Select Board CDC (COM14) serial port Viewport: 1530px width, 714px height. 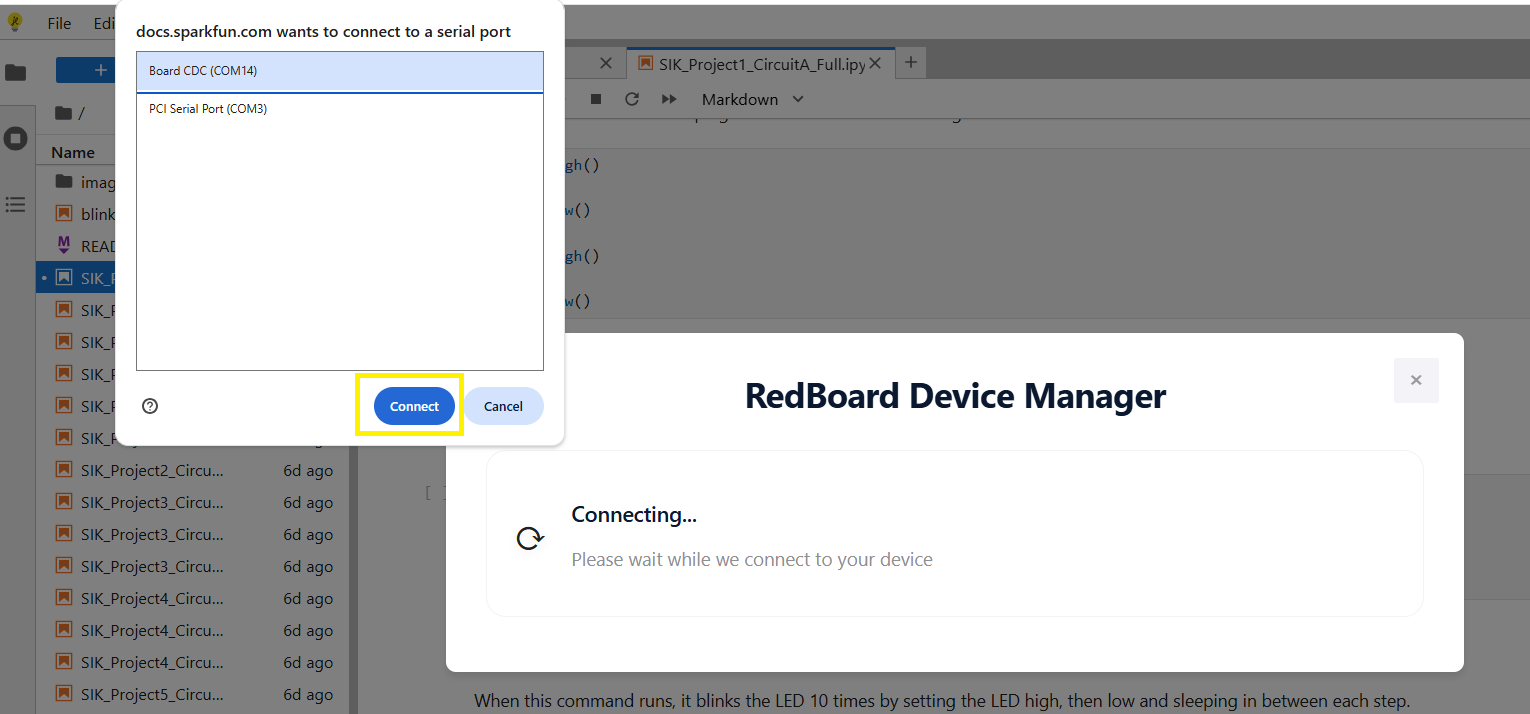tap(339, 71)
